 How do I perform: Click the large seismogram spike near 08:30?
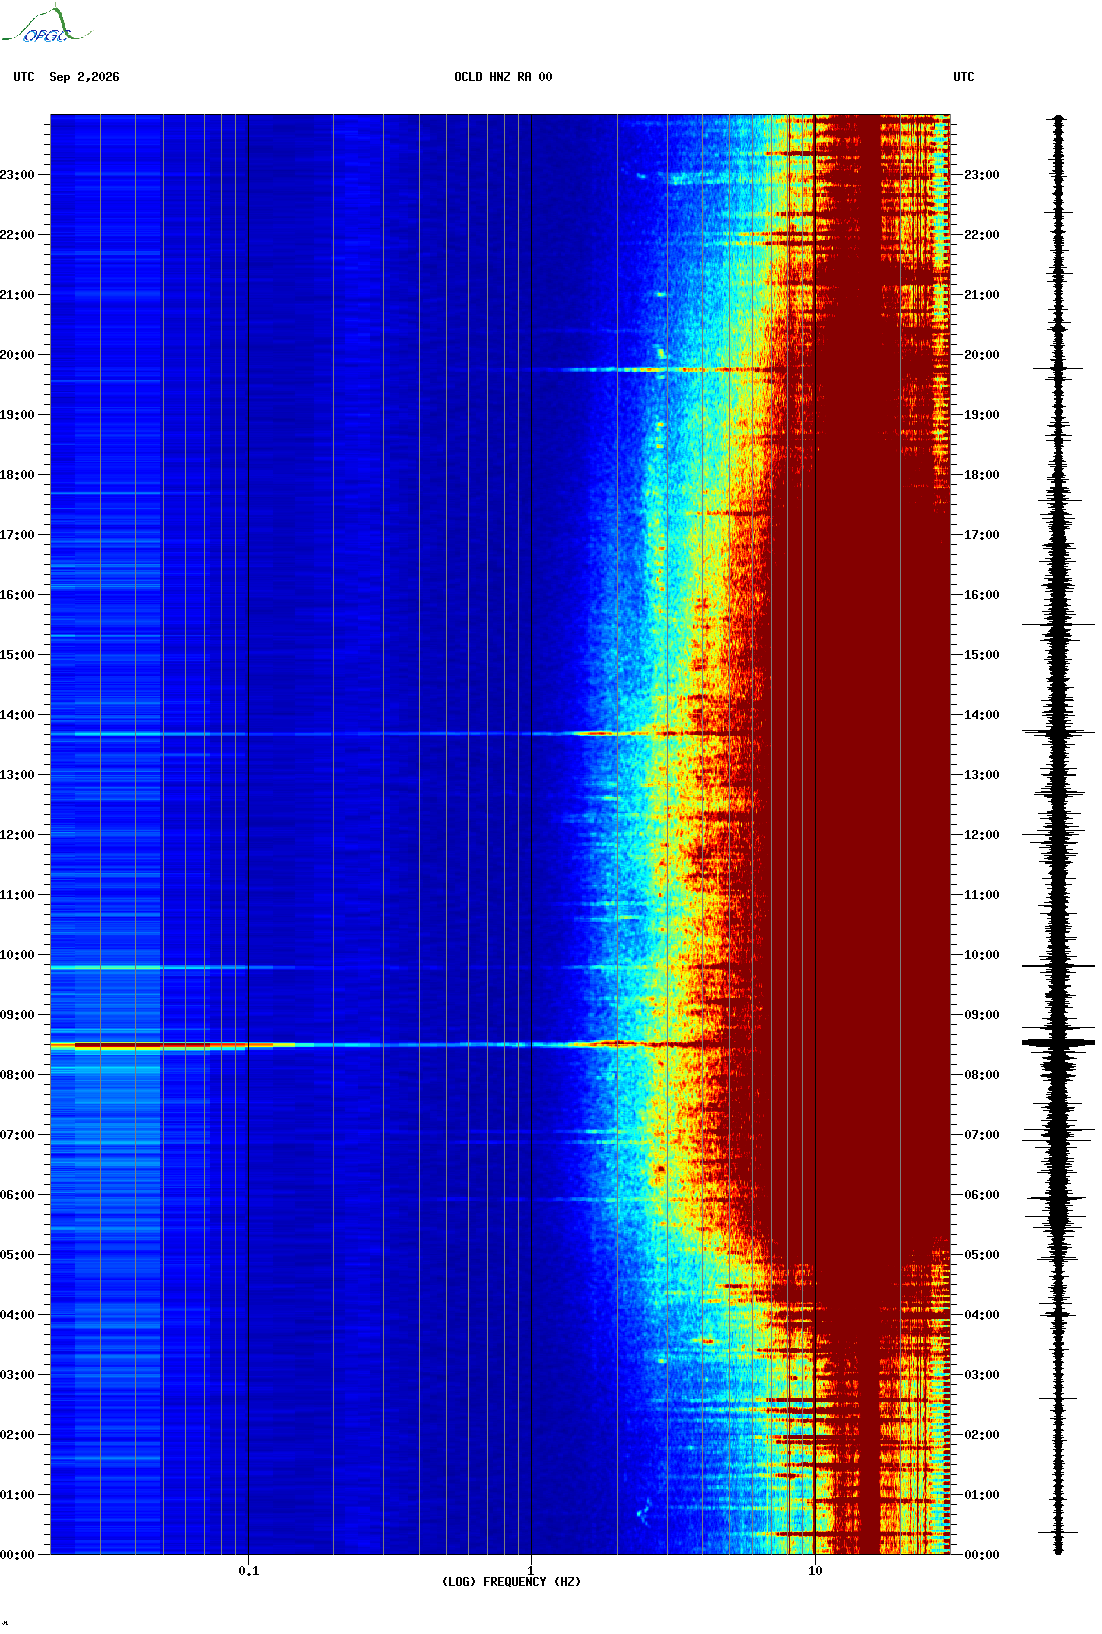tap(1058, 1043)
